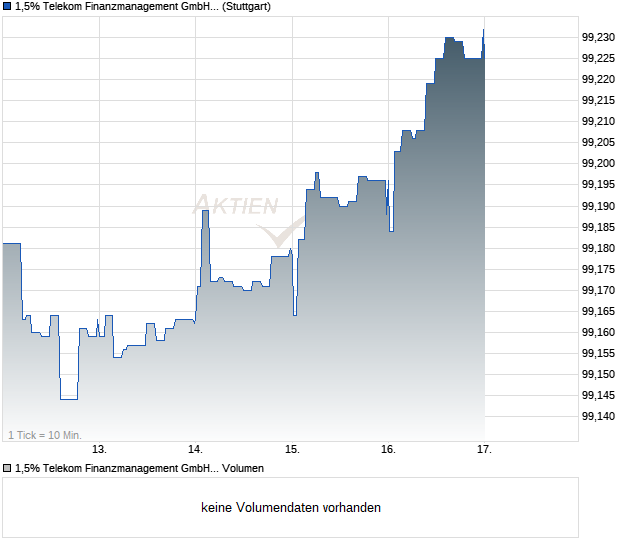Click the 99,215 price axis label
This screenshot has height=546, width=620.
(598, 100)
